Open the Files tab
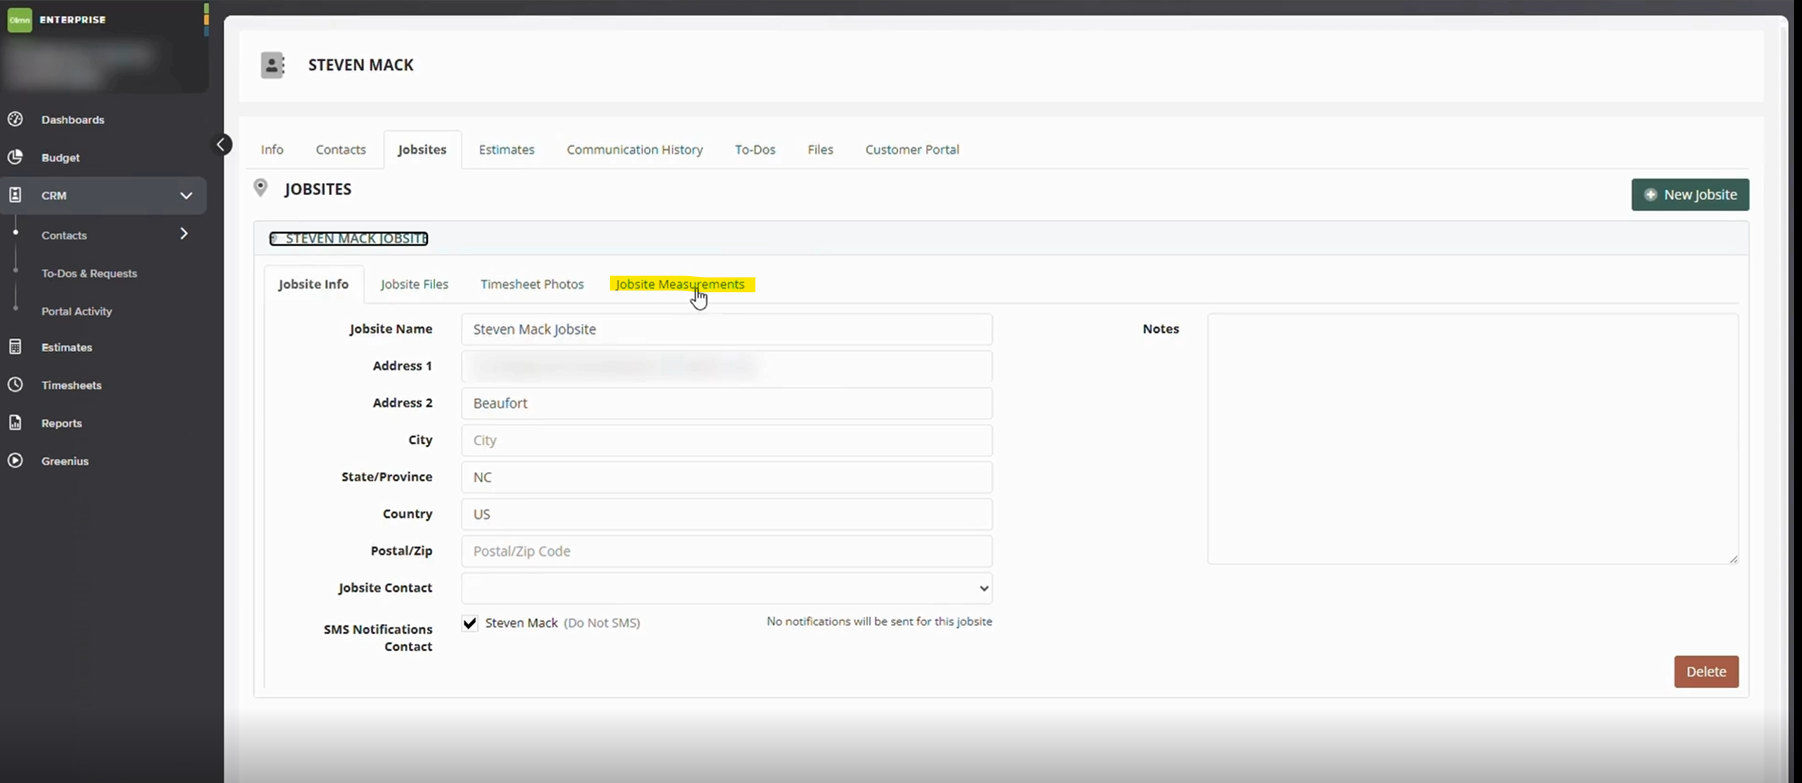The height and width of the screenshot is (783, 1802). tap(821, 149)
